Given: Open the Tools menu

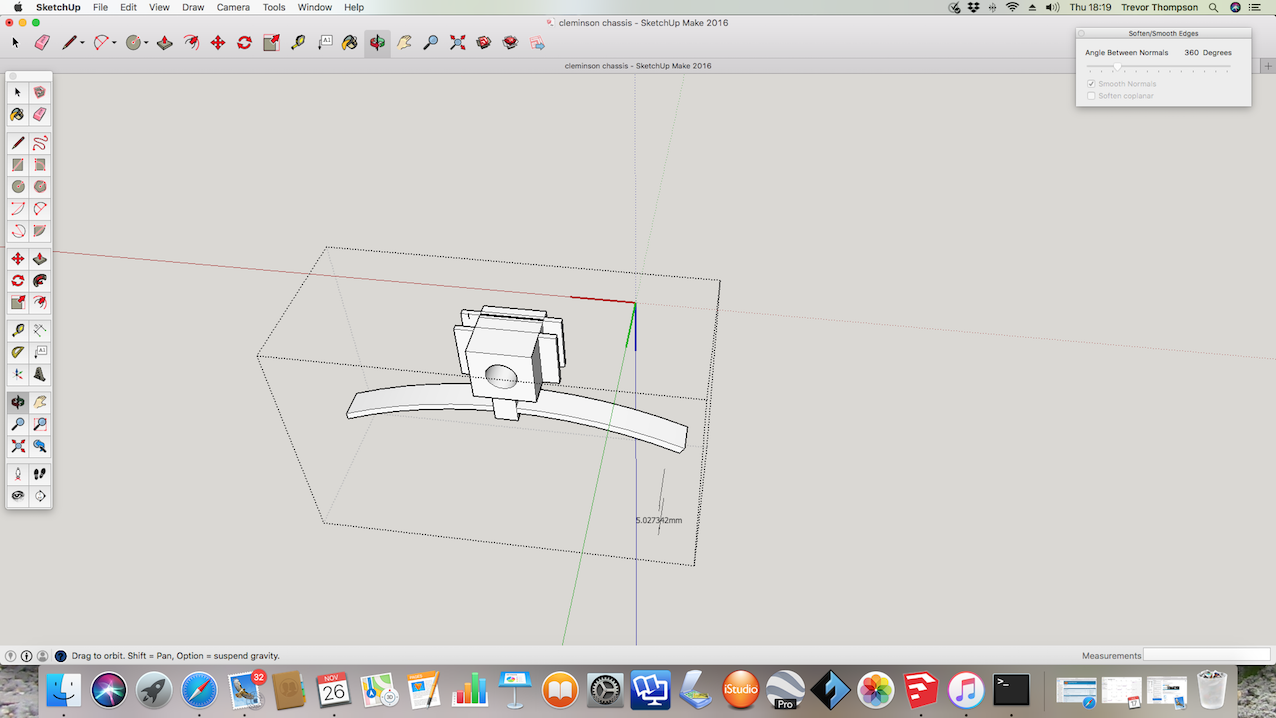Looking at the screenshot, I should click(x=274, y=7).
